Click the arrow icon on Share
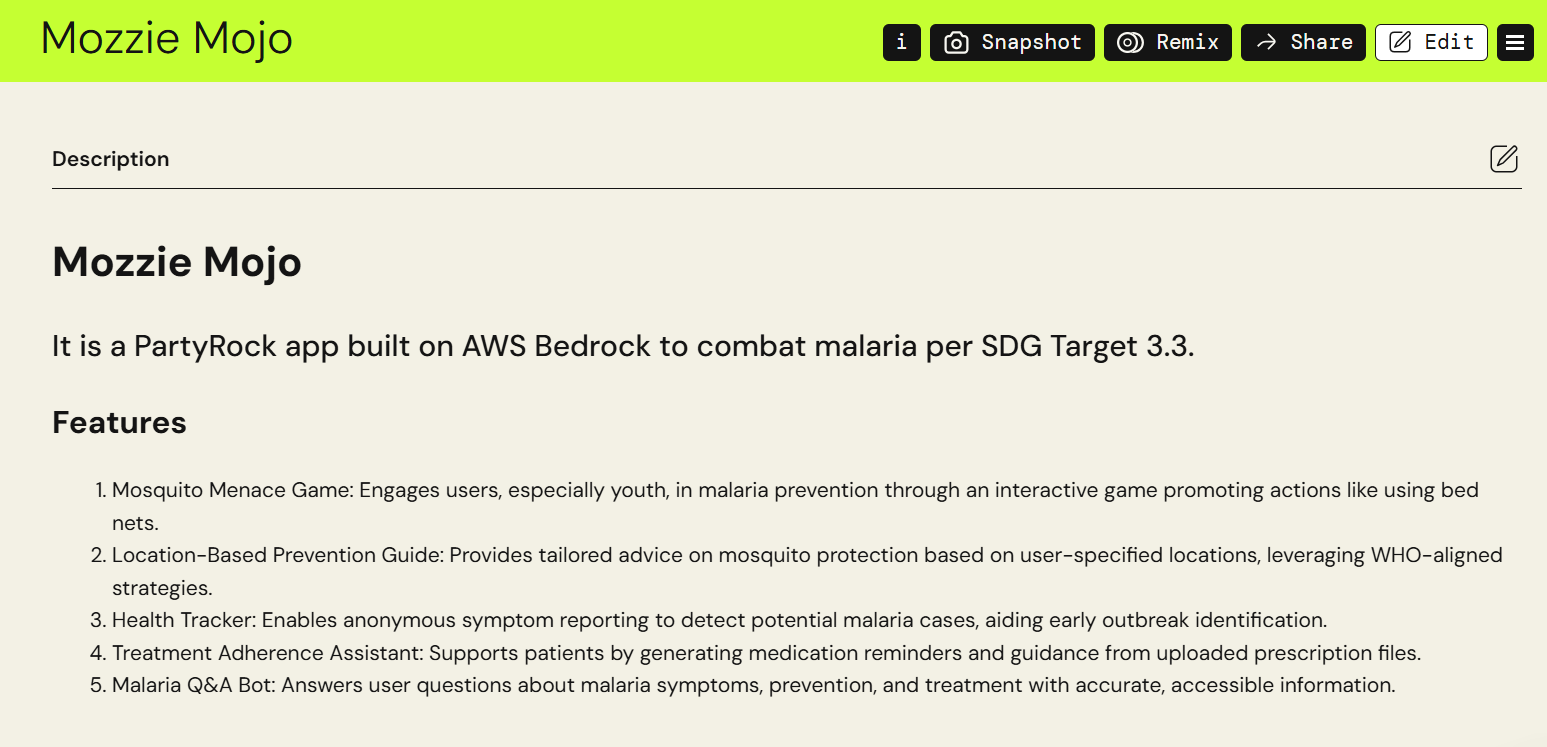 tap(1267, 43)
